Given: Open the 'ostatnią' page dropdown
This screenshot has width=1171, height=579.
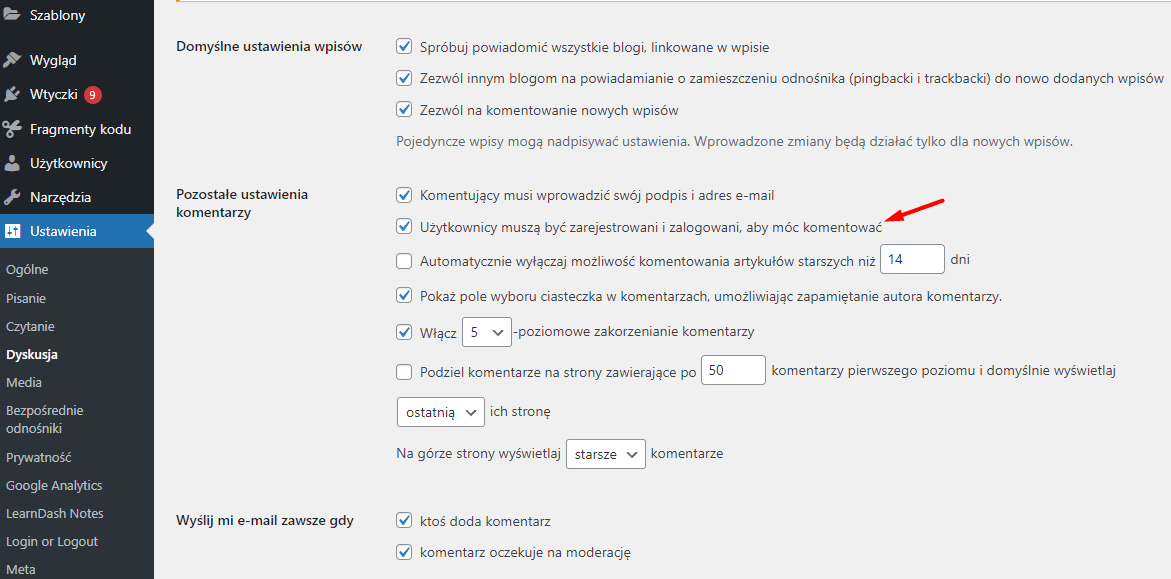Looking at the screenshot, I should [441, 412].
